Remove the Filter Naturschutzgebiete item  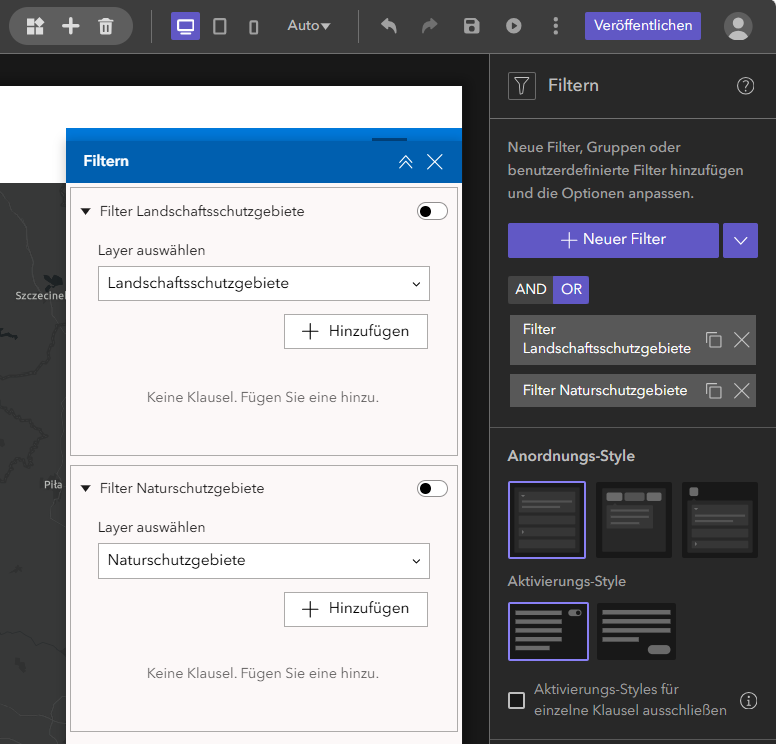tap(741, 391)
